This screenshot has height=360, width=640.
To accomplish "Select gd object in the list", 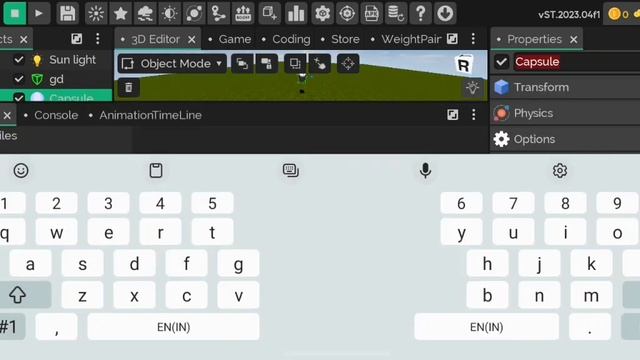I will pyautogui.click(x=56, y=79).
